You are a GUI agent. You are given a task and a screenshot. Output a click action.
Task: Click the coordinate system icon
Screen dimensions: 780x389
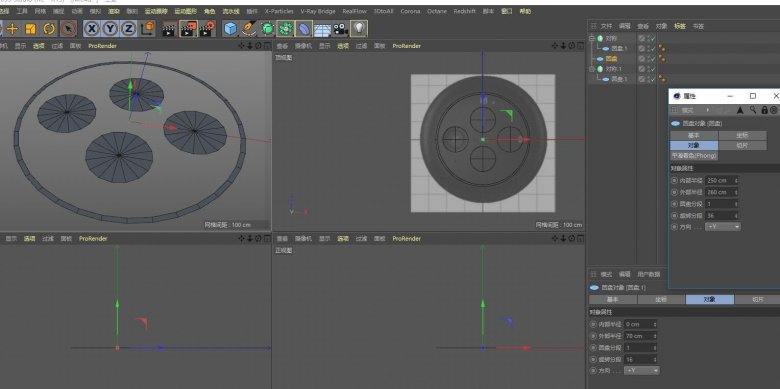click(147, 29)
